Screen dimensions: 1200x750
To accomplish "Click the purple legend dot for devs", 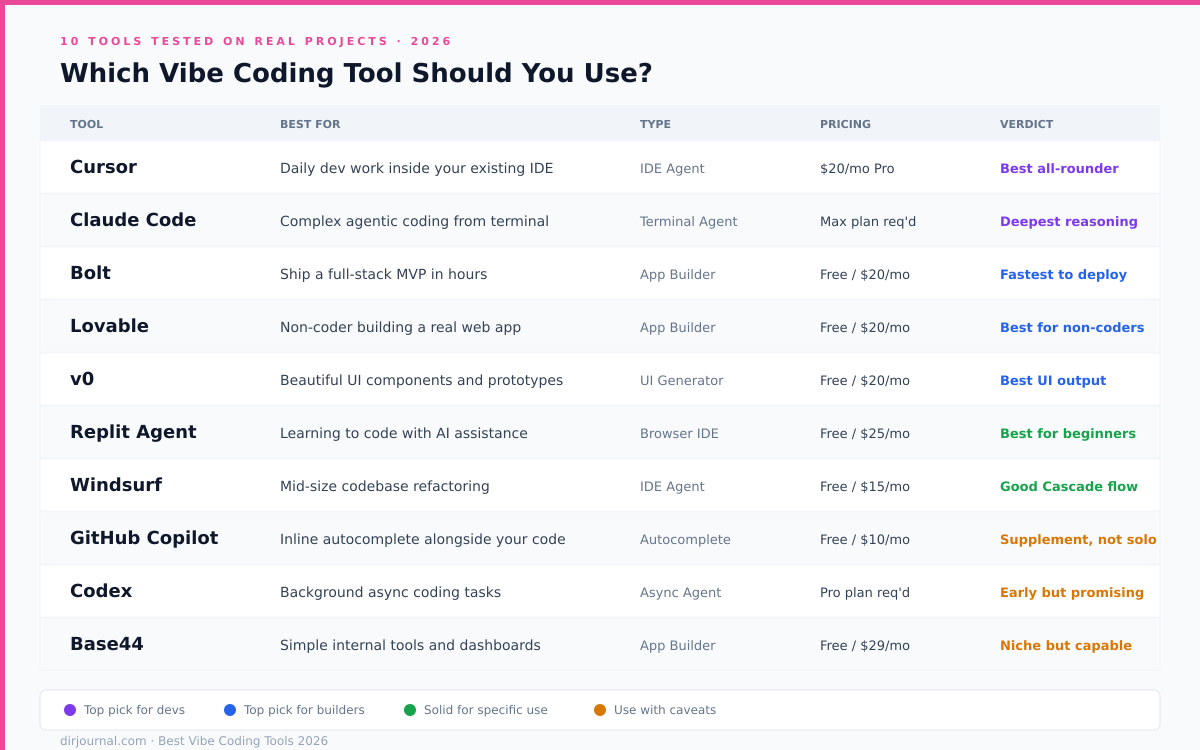I will (x=70, y=710).
